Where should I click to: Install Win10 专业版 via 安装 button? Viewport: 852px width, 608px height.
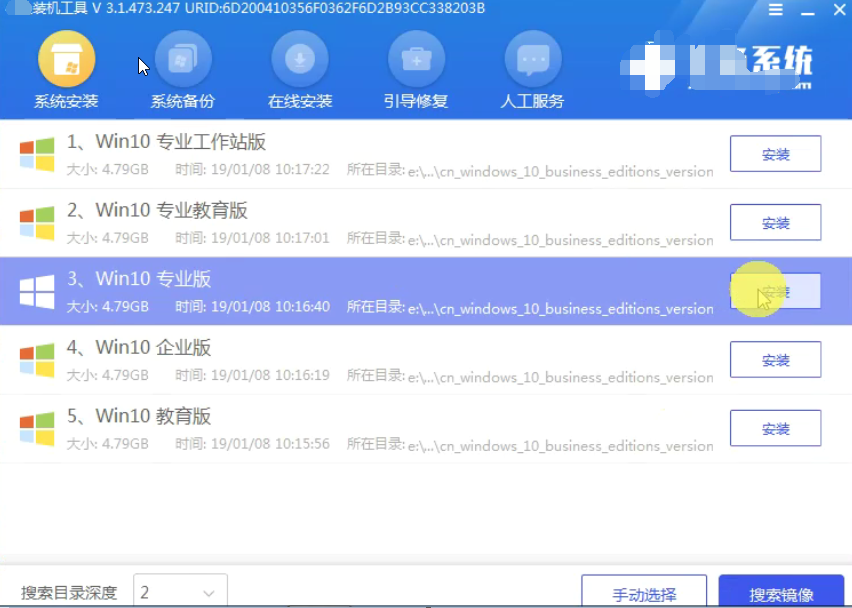[x=775, y=291]
